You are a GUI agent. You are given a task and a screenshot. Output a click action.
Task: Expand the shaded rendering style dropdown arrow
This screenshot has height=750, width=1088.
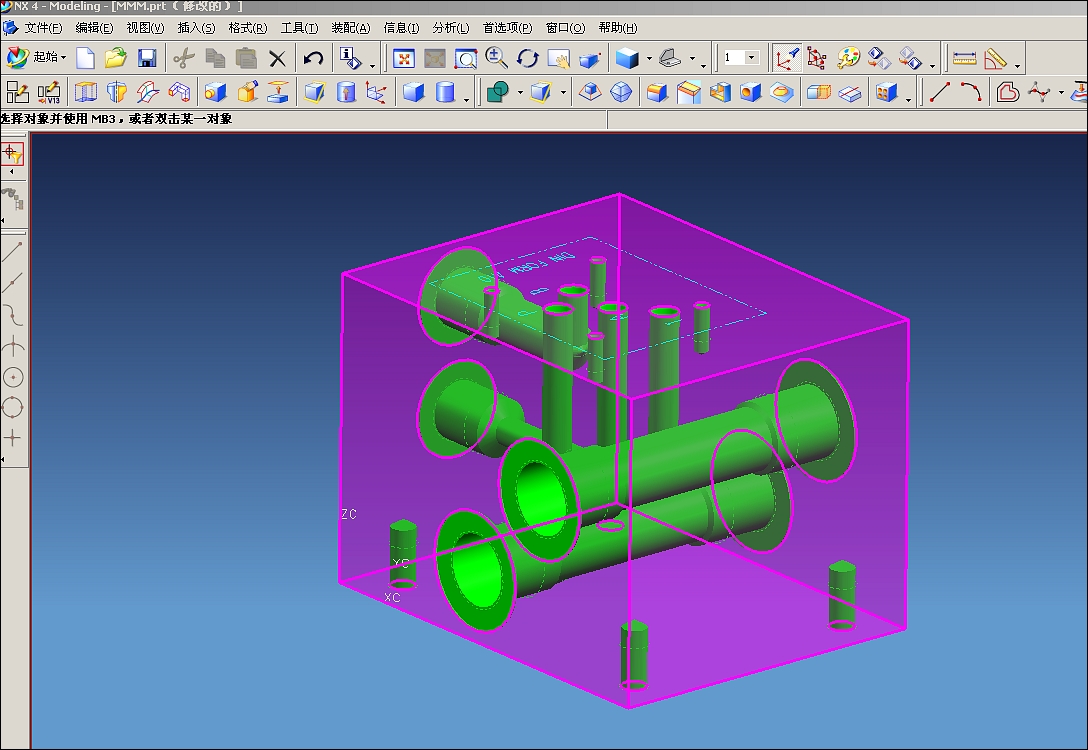tap(649, 59)
